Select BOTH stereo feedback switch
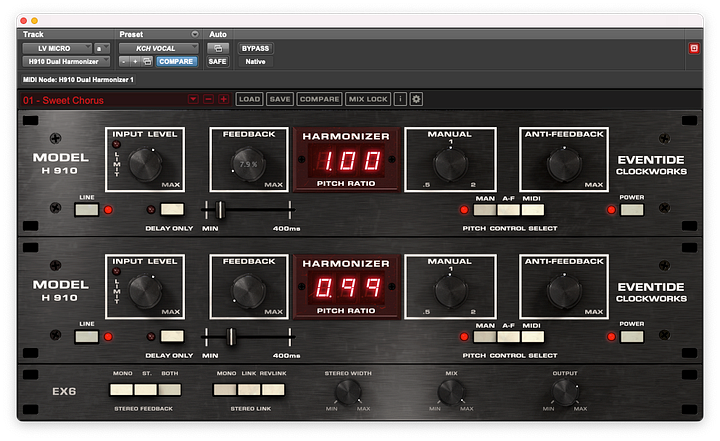The image size is (720, 441). pyautogui.click(x=169, y=390)
